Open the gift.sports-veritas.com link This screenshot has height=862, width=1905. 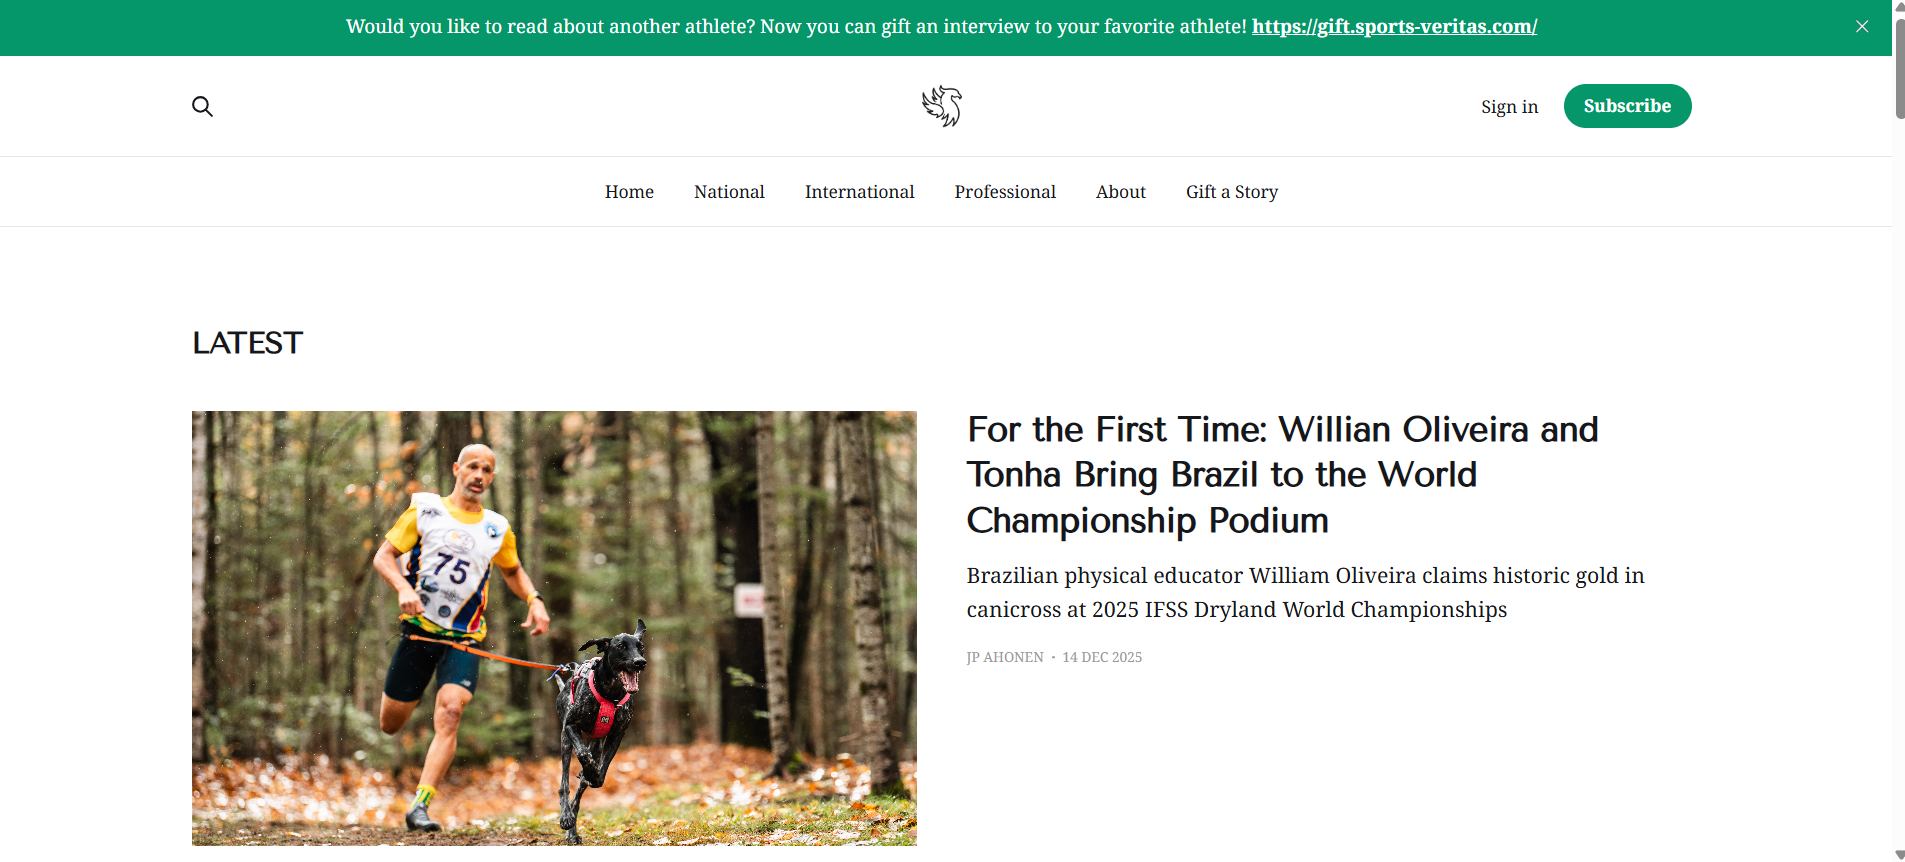tap(1394, 27)
